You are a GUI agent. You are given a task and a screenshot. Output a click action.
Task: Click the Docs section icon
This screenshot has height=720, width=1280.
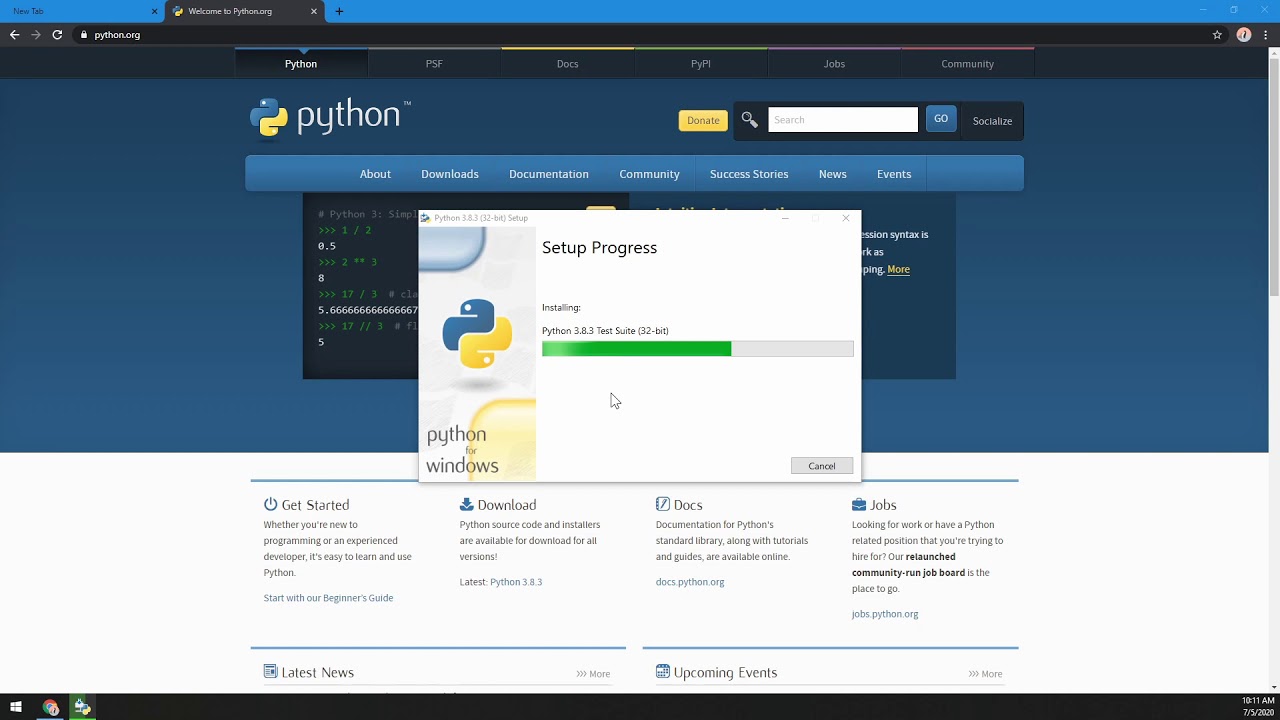click(x=662, y=504)
